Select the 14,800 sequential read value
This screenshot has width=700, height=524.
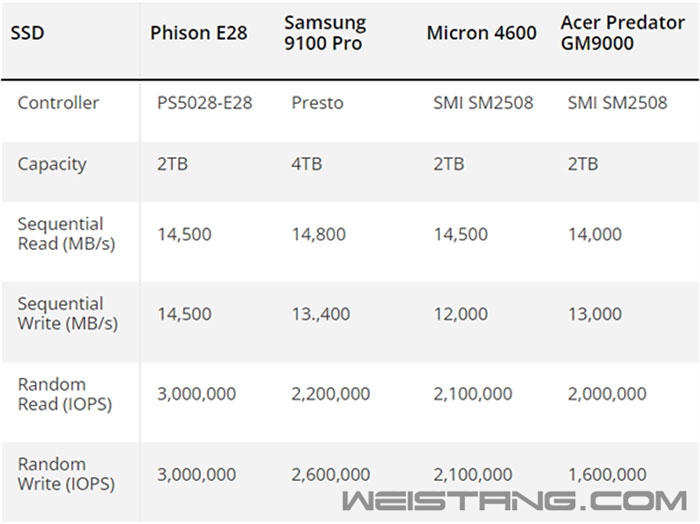click(x=319, y=234)
